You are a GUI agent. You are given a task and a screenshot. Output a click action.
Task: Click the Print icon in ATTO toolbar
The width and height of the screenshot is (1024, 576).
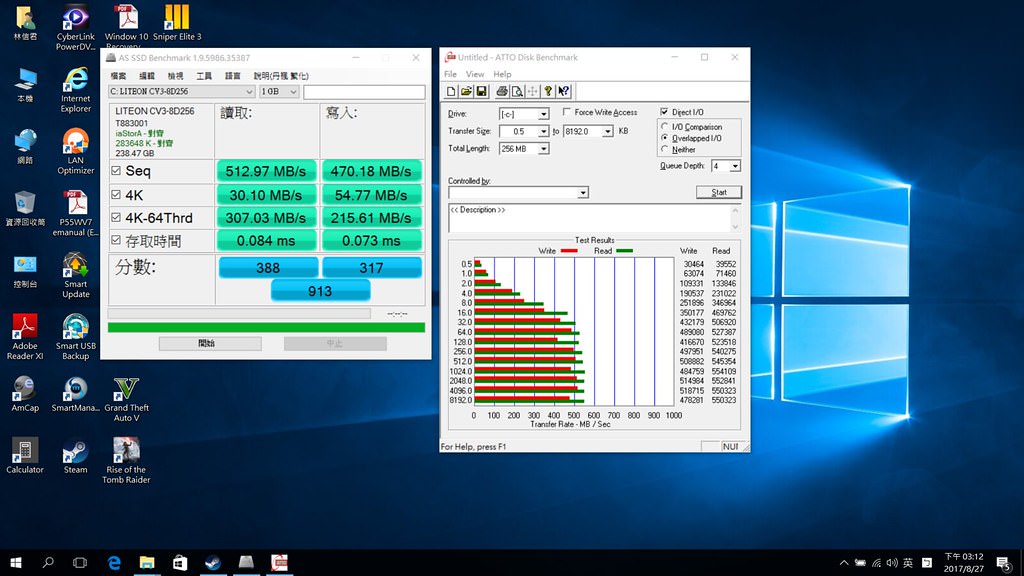tap(502, 91)
